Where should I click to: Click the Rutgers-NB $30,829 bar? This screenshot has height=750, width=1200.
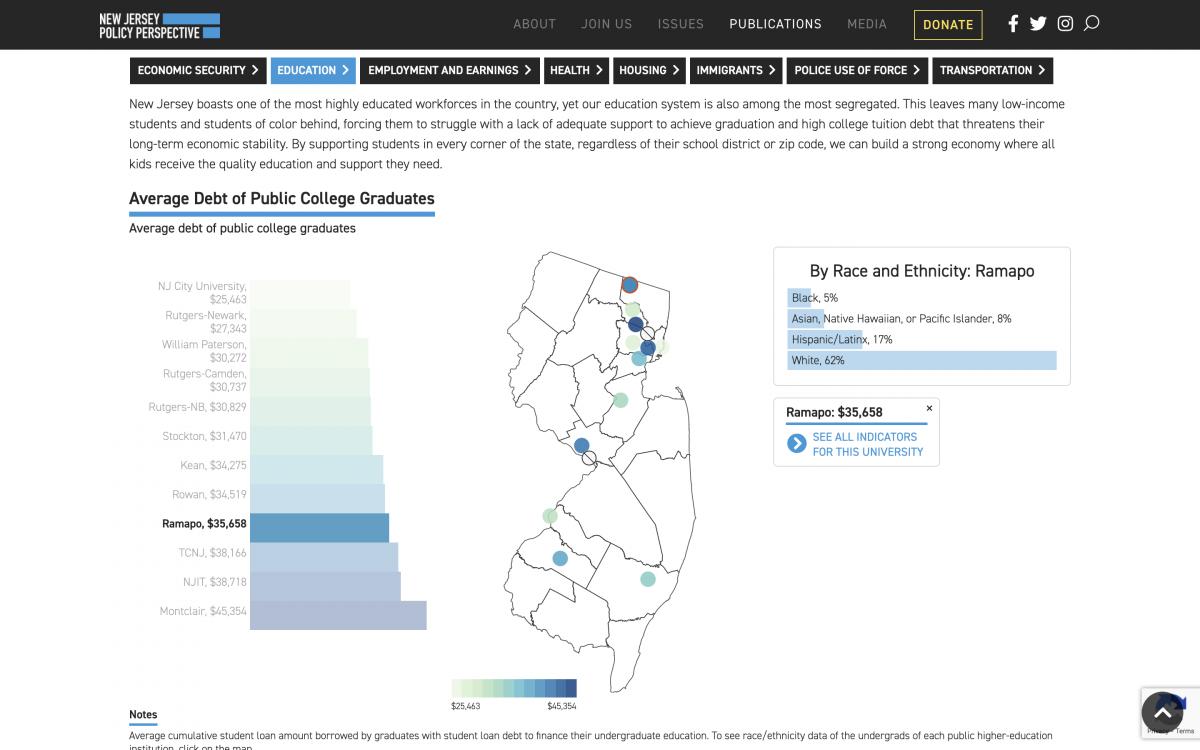(310, 409)
